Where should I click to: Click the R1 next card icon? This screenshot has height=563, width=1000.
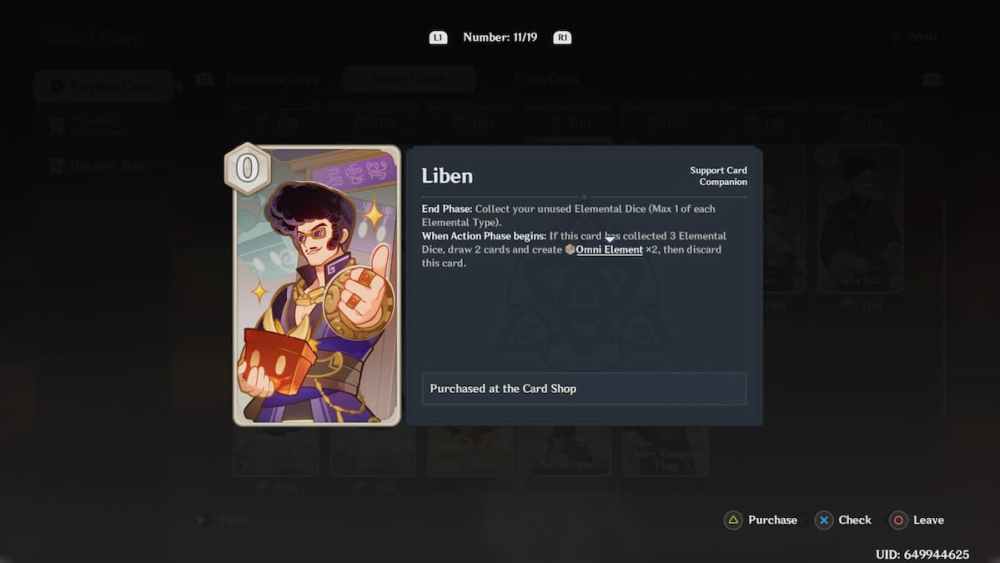pos(562,38)
